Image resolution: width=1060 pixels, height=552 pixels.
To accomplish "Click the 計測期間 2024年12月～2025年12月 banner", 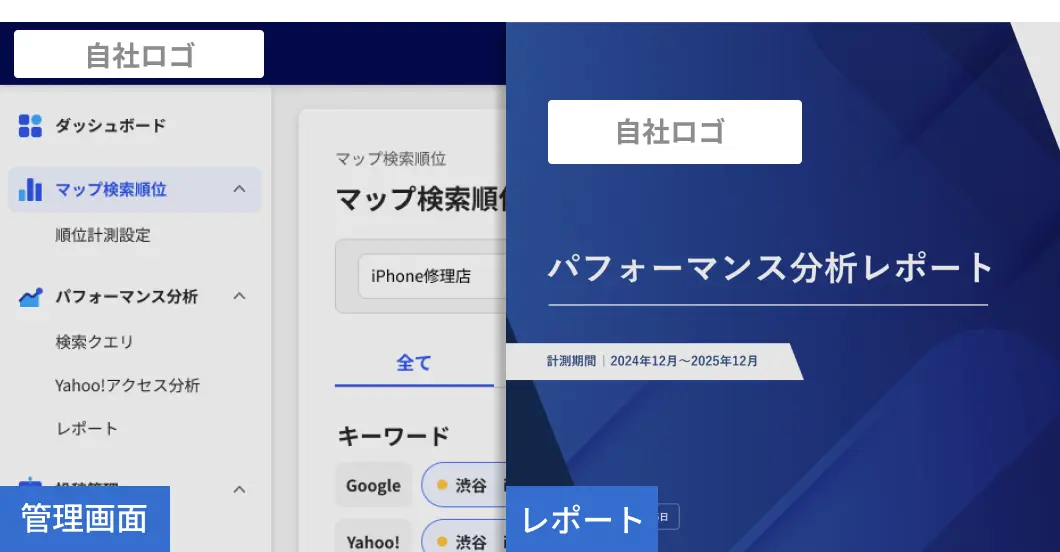I will [x=652, y=361].
